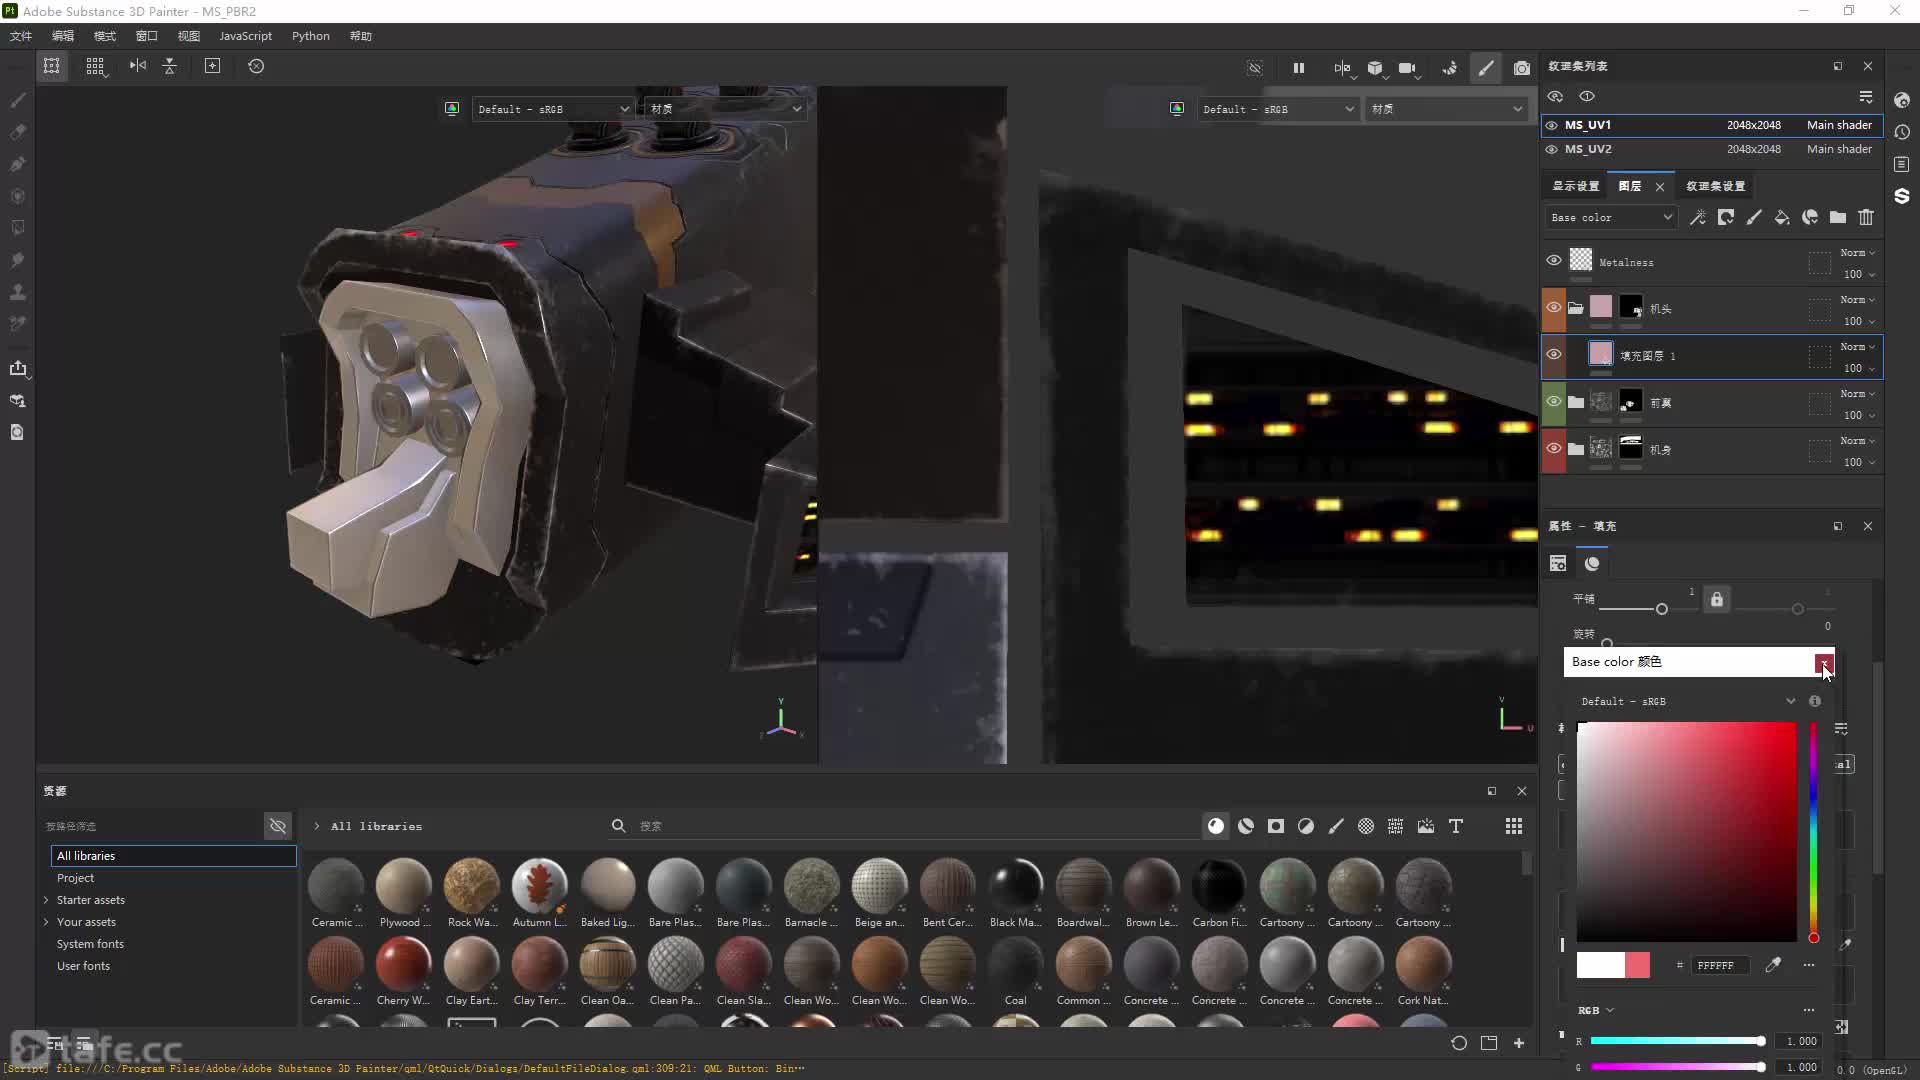Open right viewport 材质 dropdown
This screenshot has height=1080, width=1920.
[x=1446, y=109]
